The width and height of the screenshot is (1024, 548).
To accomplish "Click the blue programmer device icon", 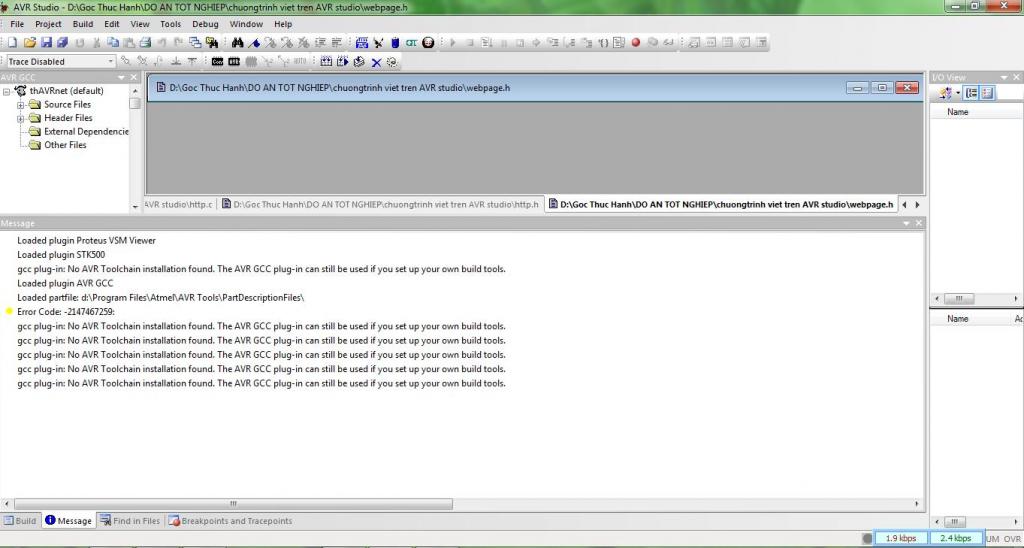I will pos(394,42).
